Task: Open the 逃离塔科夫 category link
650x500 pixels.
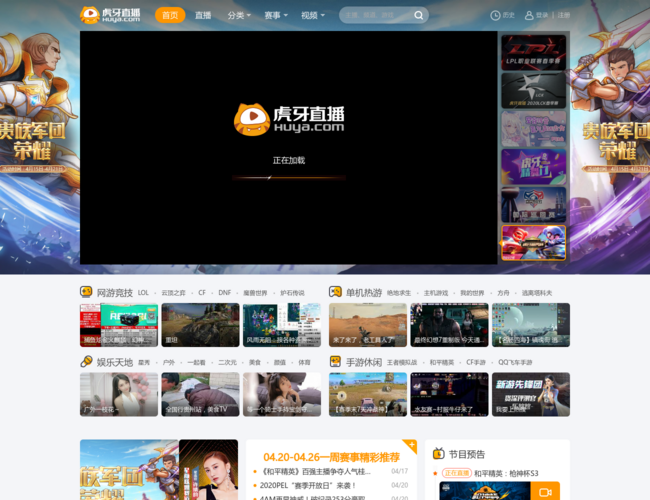Action: tap(537, 293)
